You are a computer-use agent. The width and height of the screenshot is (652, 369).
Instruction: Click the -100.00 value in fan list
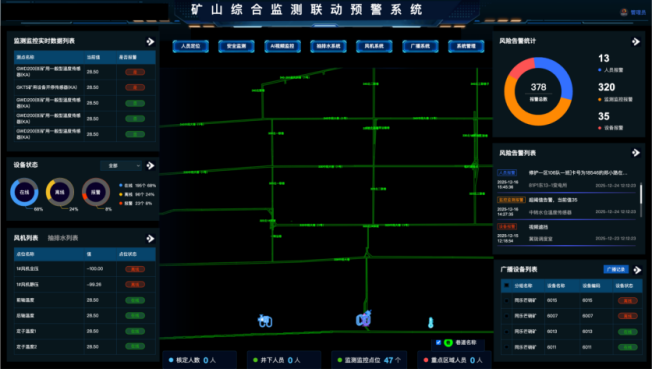(x=95, y=269)
